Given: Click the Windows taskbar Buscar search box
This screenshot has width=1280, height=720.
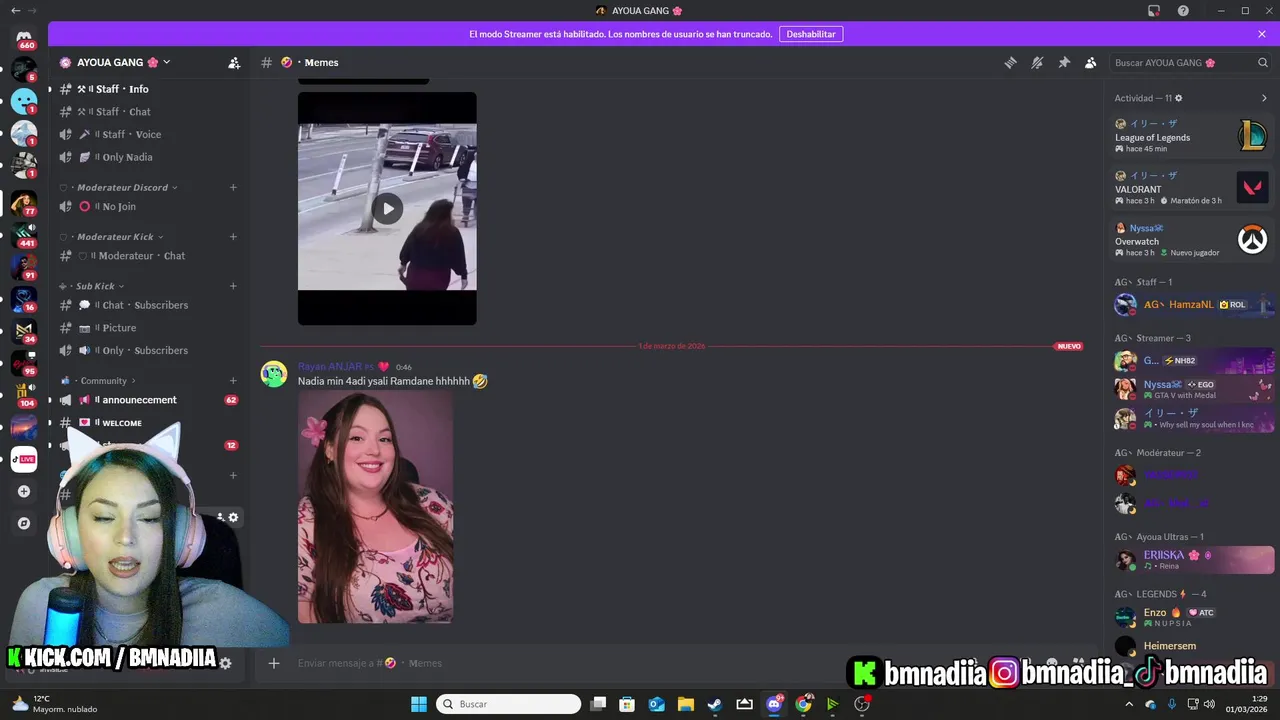Looking at the screenshot, I should coord(509,704).
